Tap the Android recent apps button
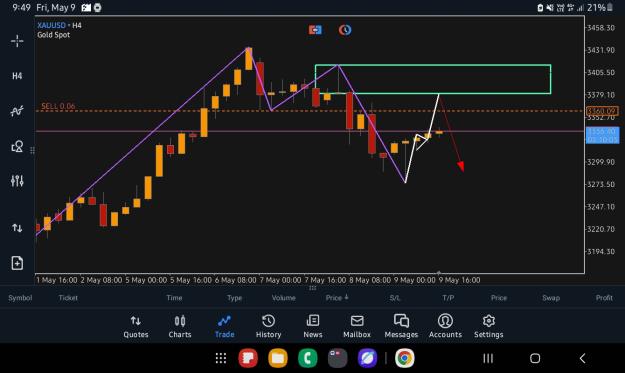The height and width of the screenshot is (373, 625). coord(488,358)
